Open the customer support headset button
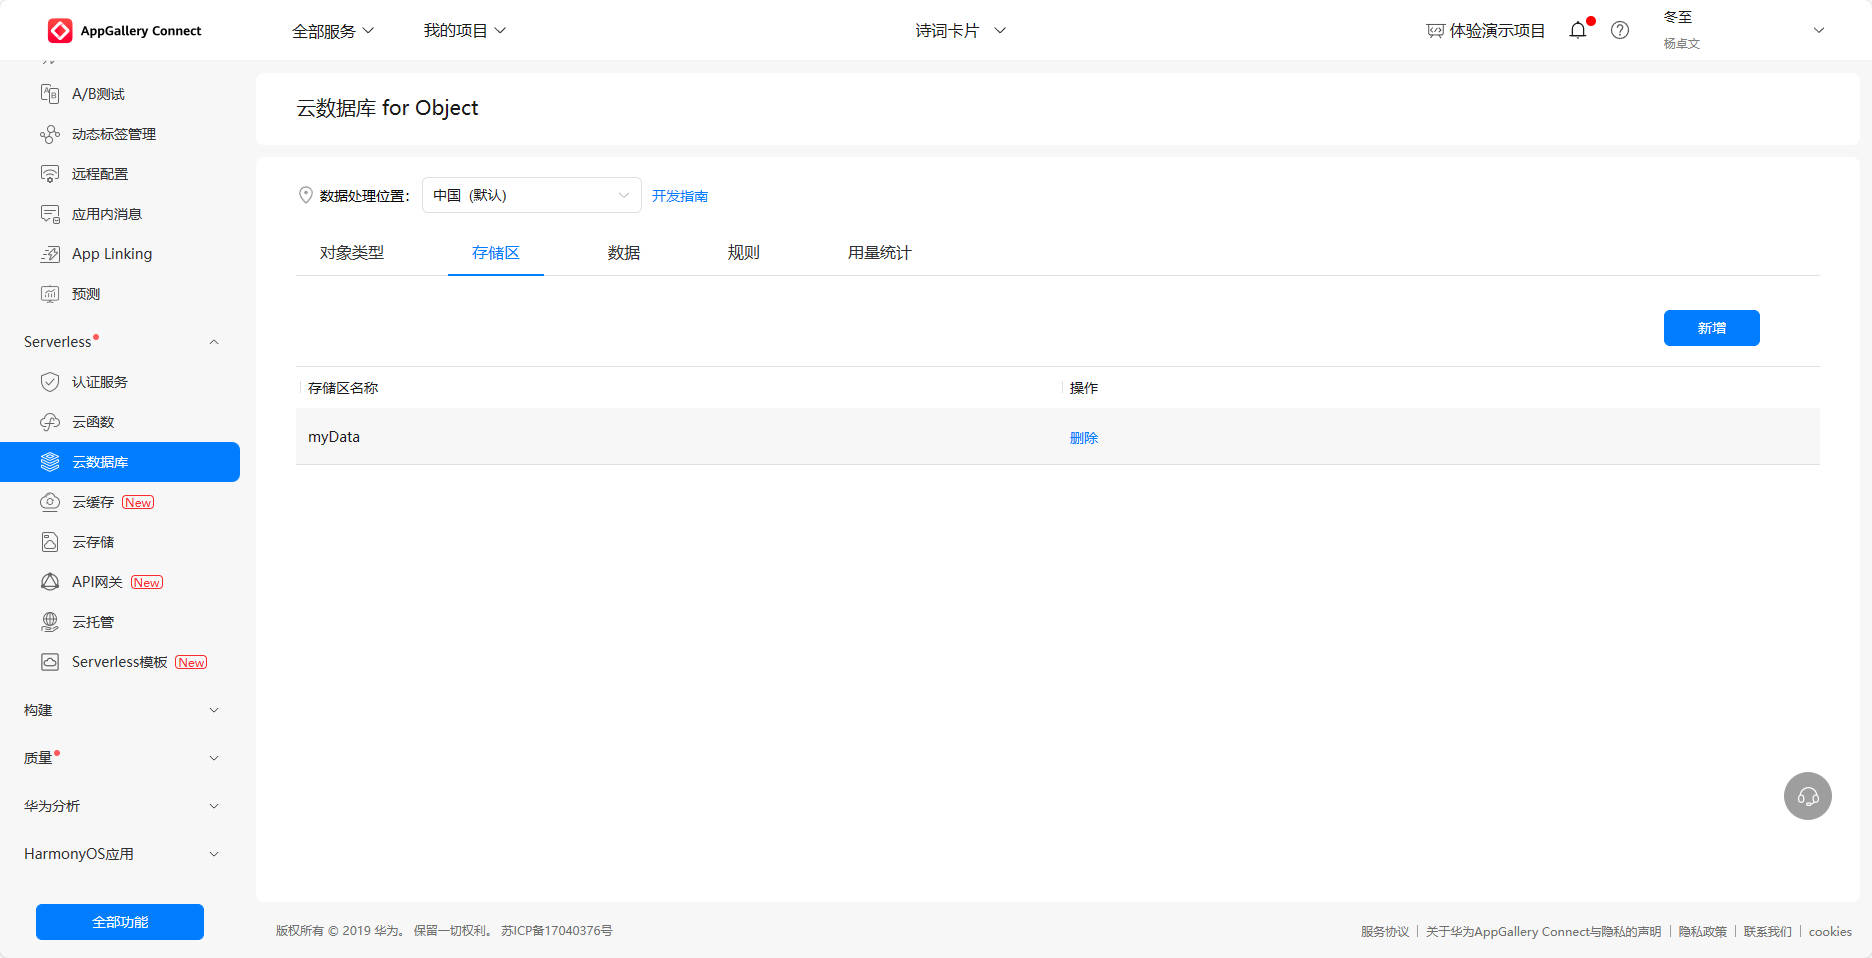 [1808, 796]
